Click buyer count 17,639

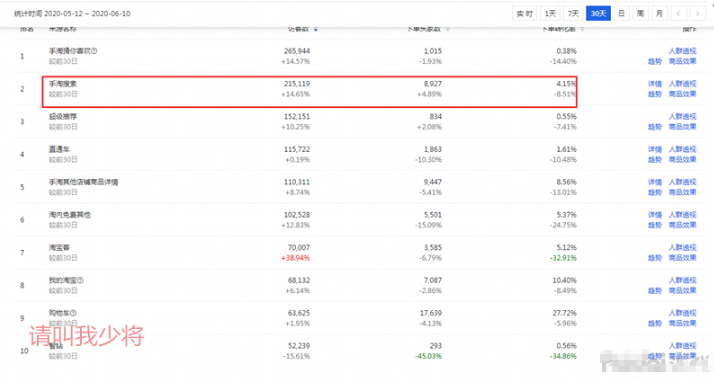pos(431,313)
